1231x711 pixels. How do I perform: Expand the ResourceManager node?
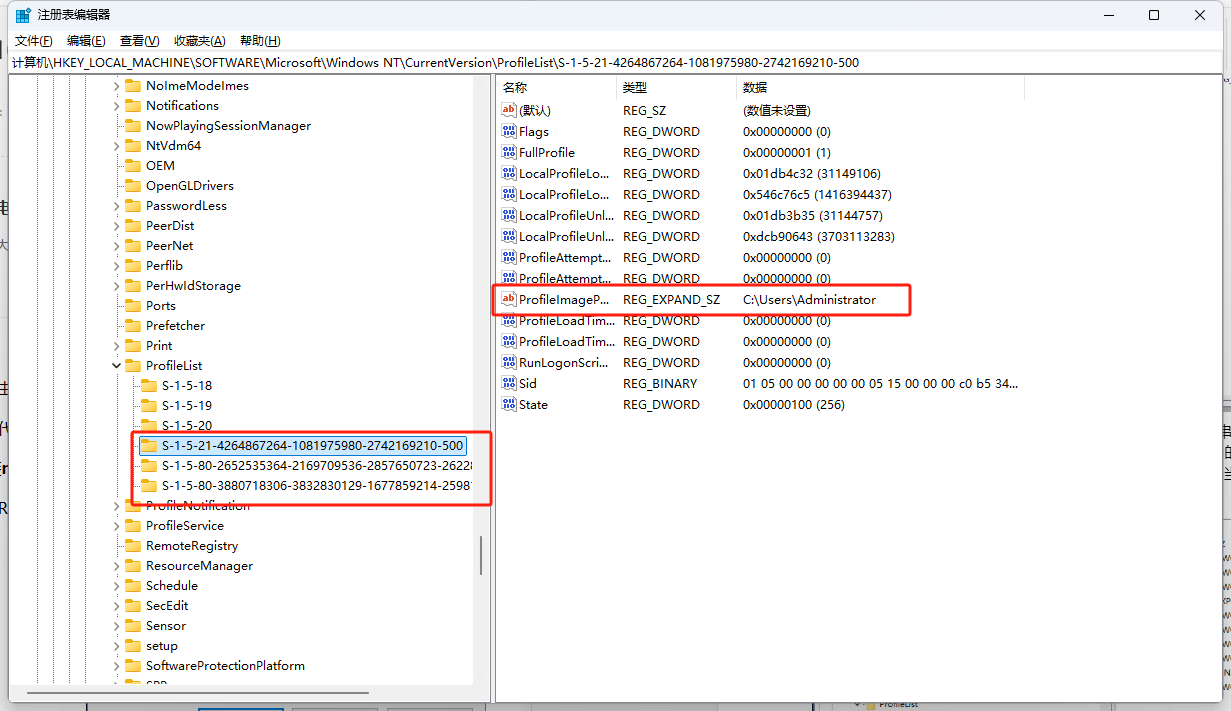point(116,565)
